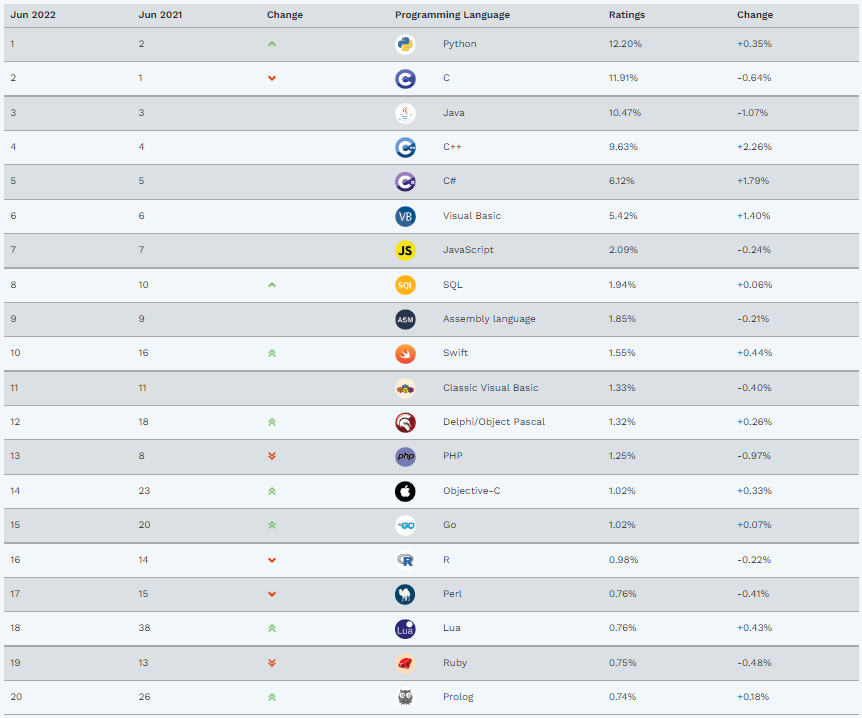Viewport: 862px width, 718px height.
Task: Click the Python logo icon
Action: (405, 44)
